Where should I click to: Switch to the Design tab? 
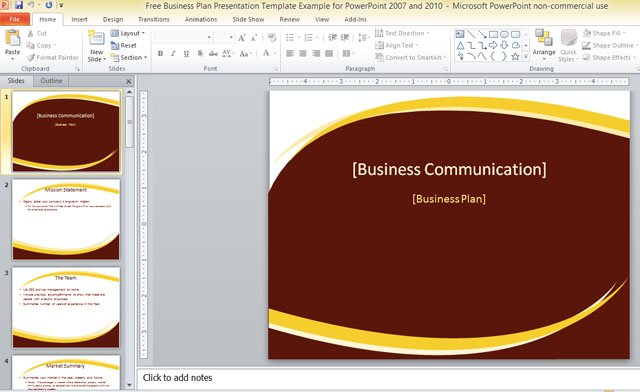point(113,19)
